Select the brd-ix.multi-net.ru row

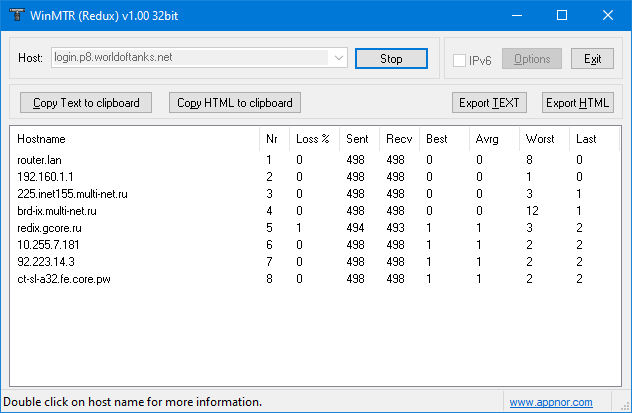[x=315, y=211]
